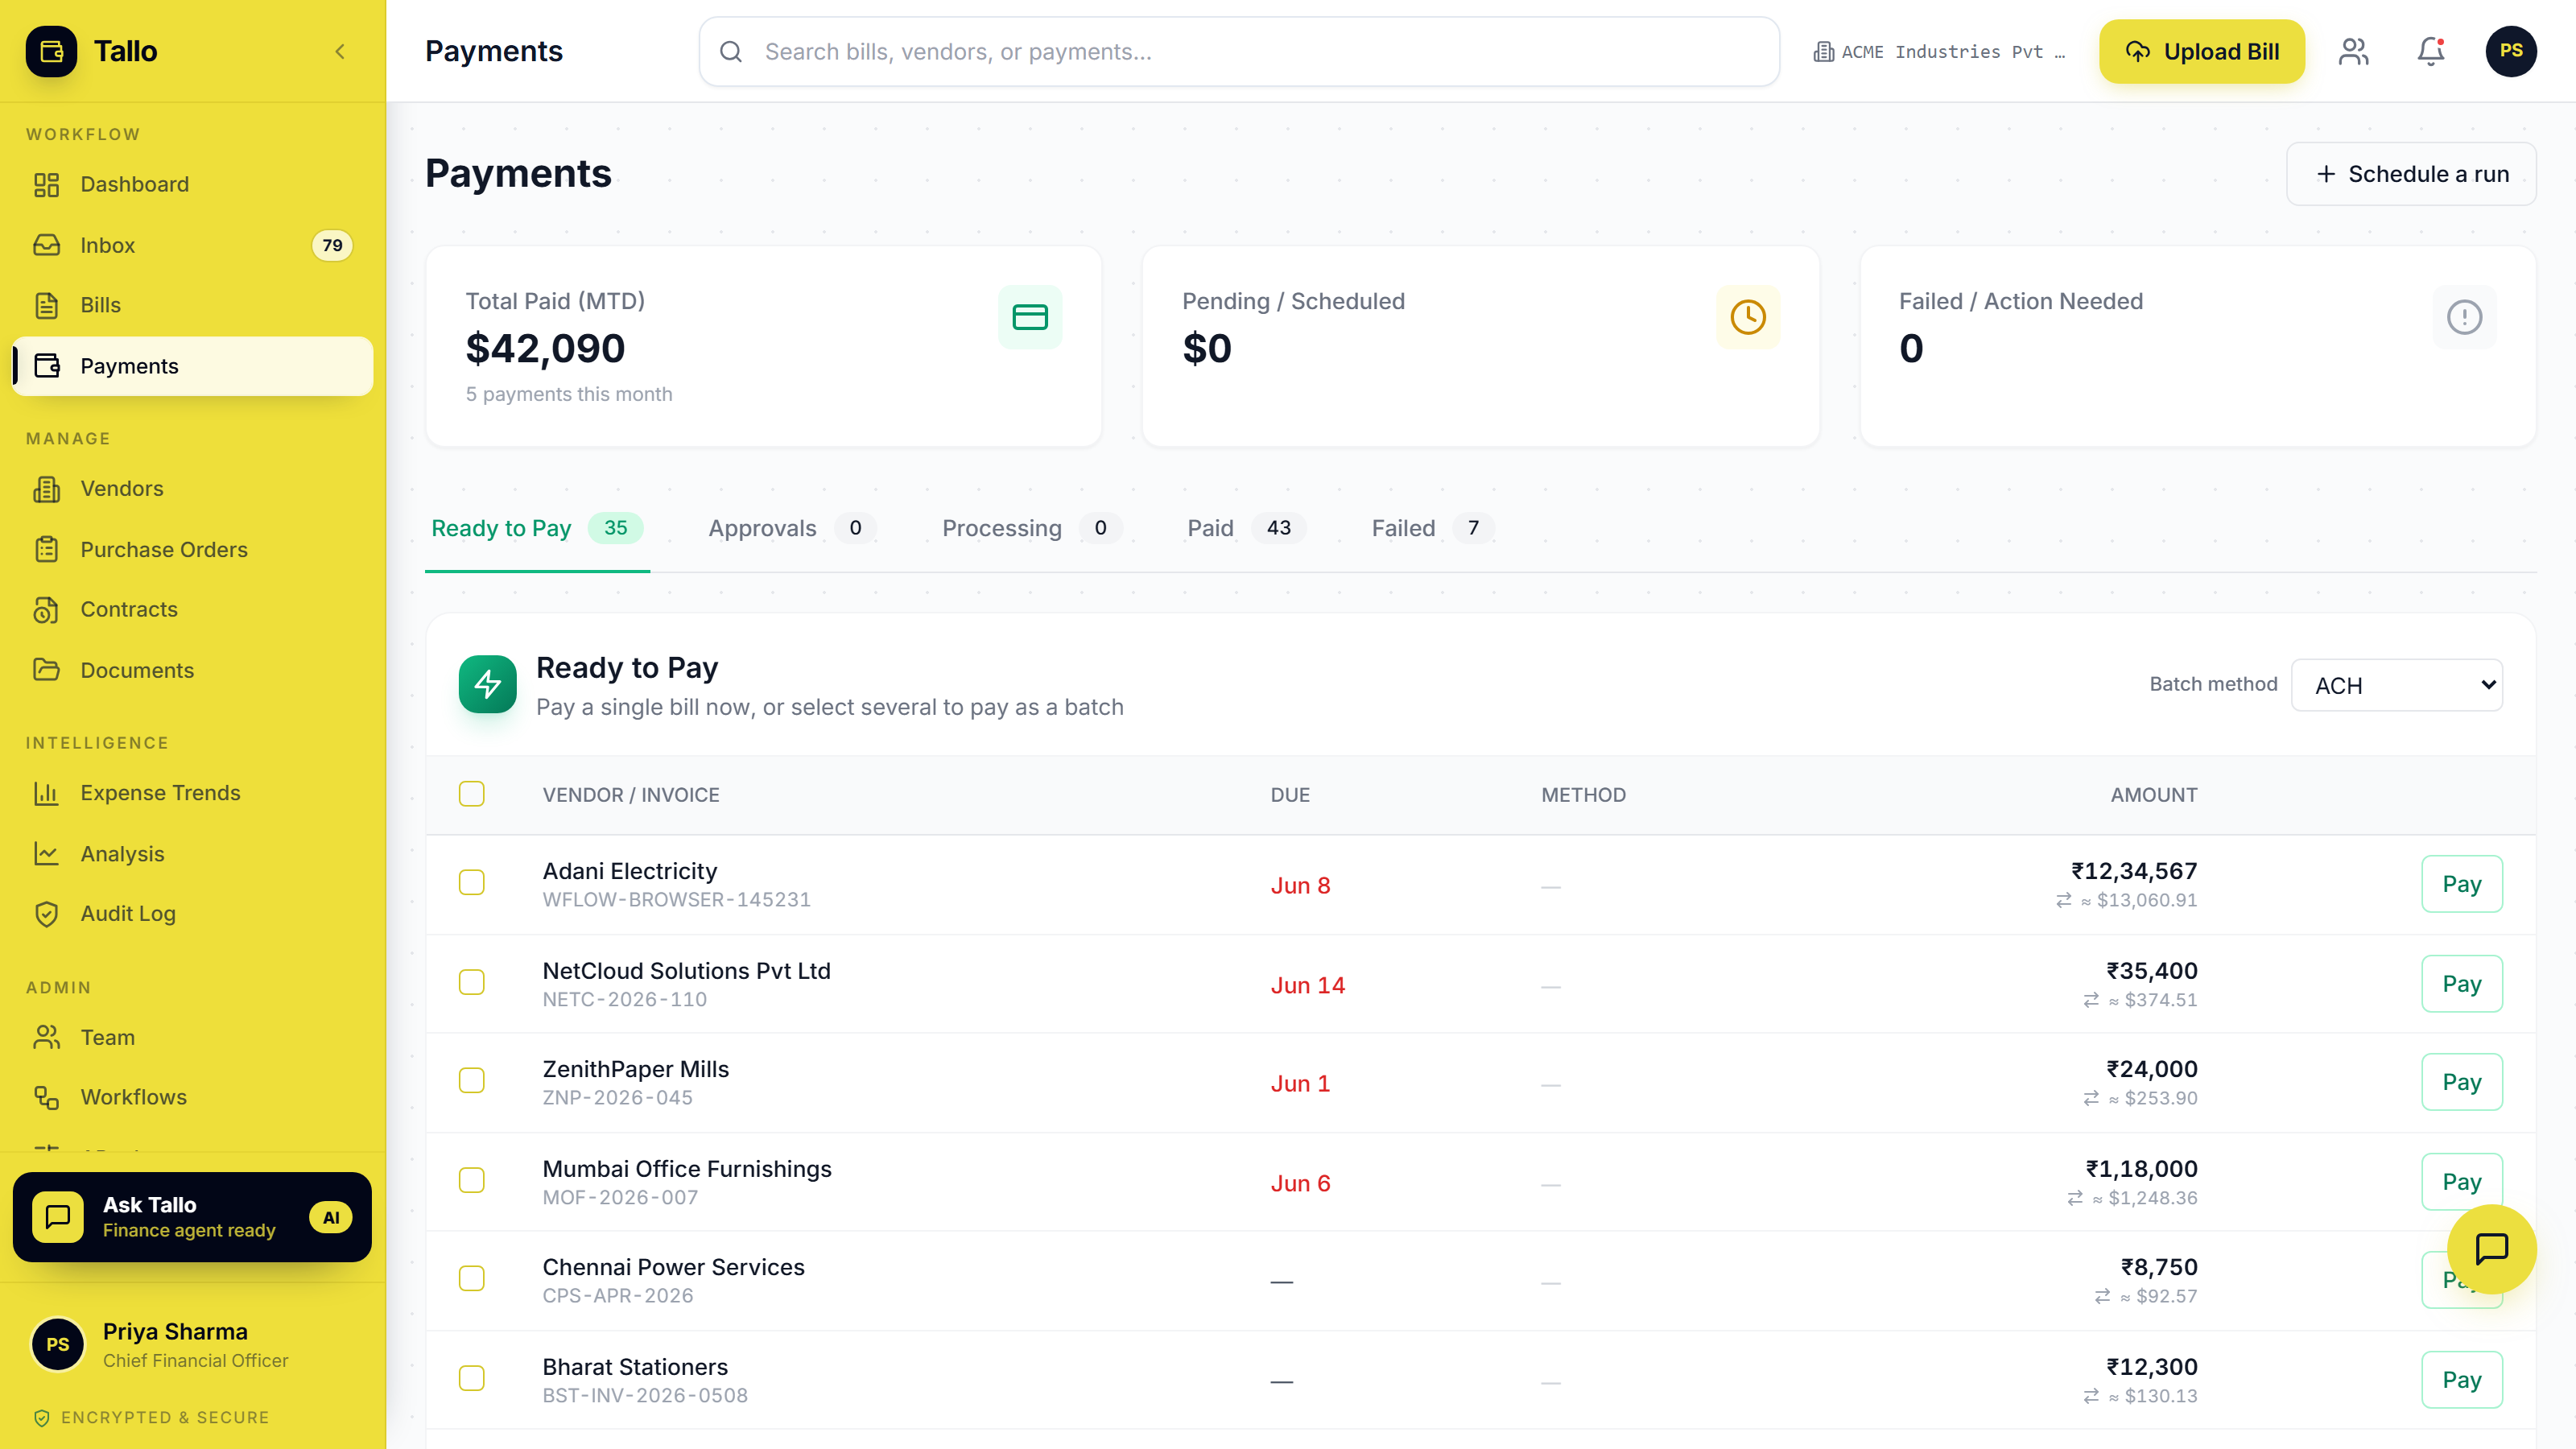This screenshot has height=1449, width=2576.
Task: Open notifications bell icon
Action: pyautogui.click(x=2431, y=51)
